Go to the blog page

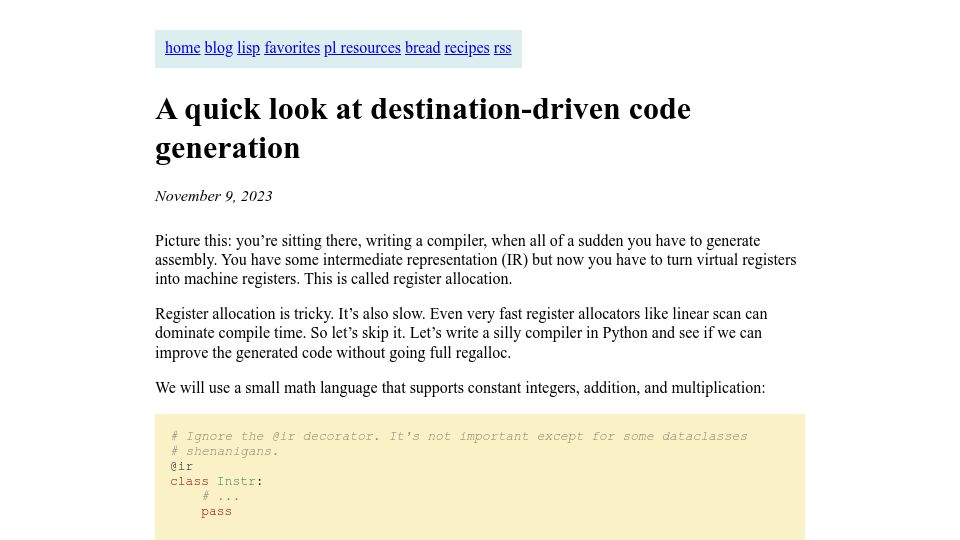(219, 48)
